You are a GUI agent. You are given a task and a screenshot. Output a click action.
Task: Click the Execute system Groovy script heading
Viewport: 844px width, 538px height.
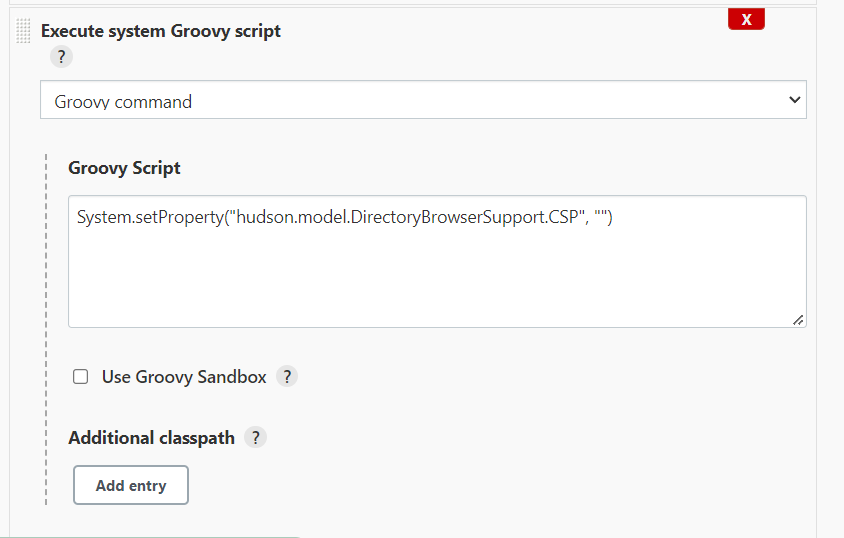click(160, 31)
